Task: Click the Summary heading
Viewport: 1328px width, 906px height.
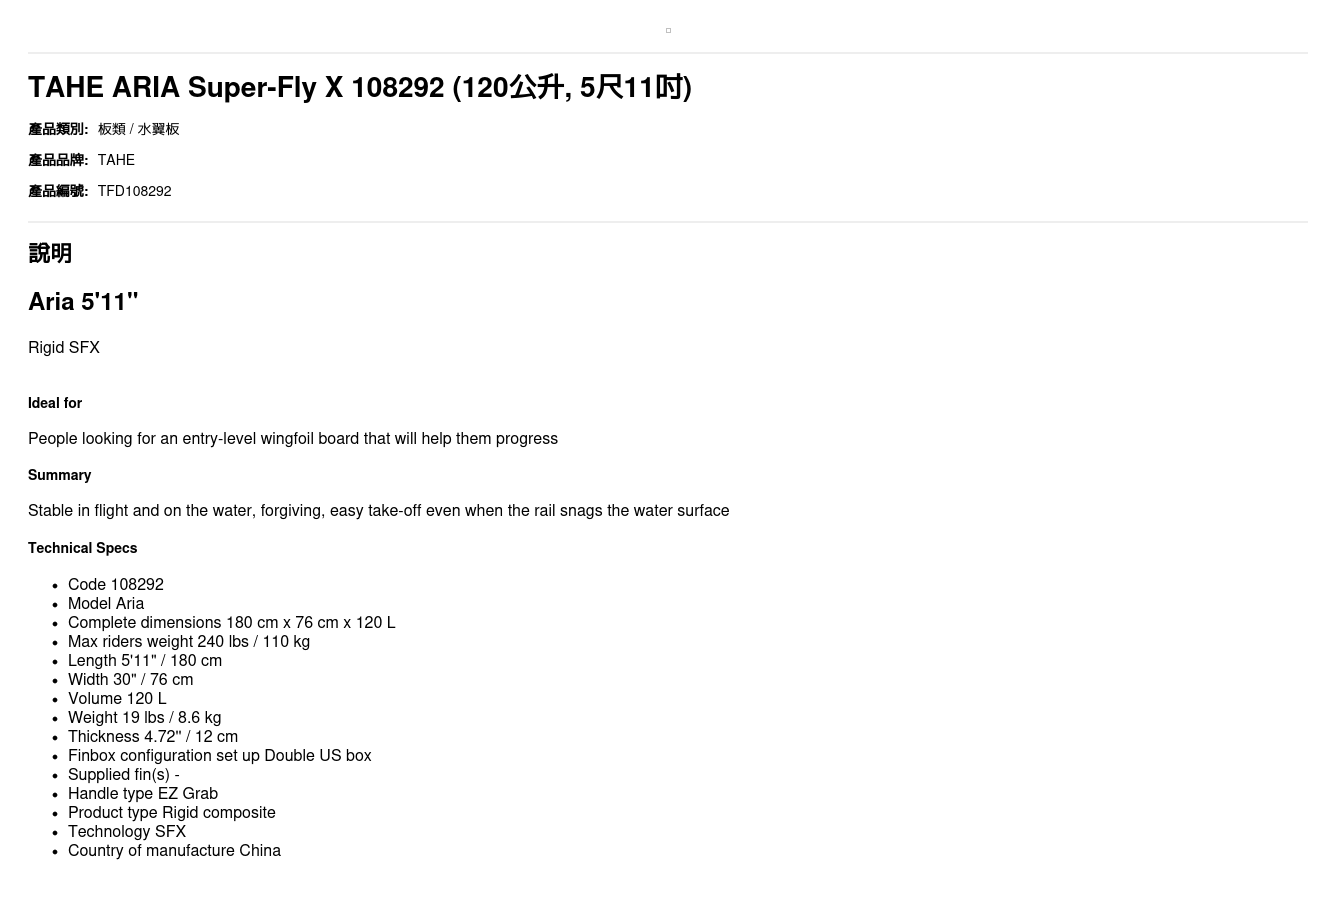Action: click(59, 475)
